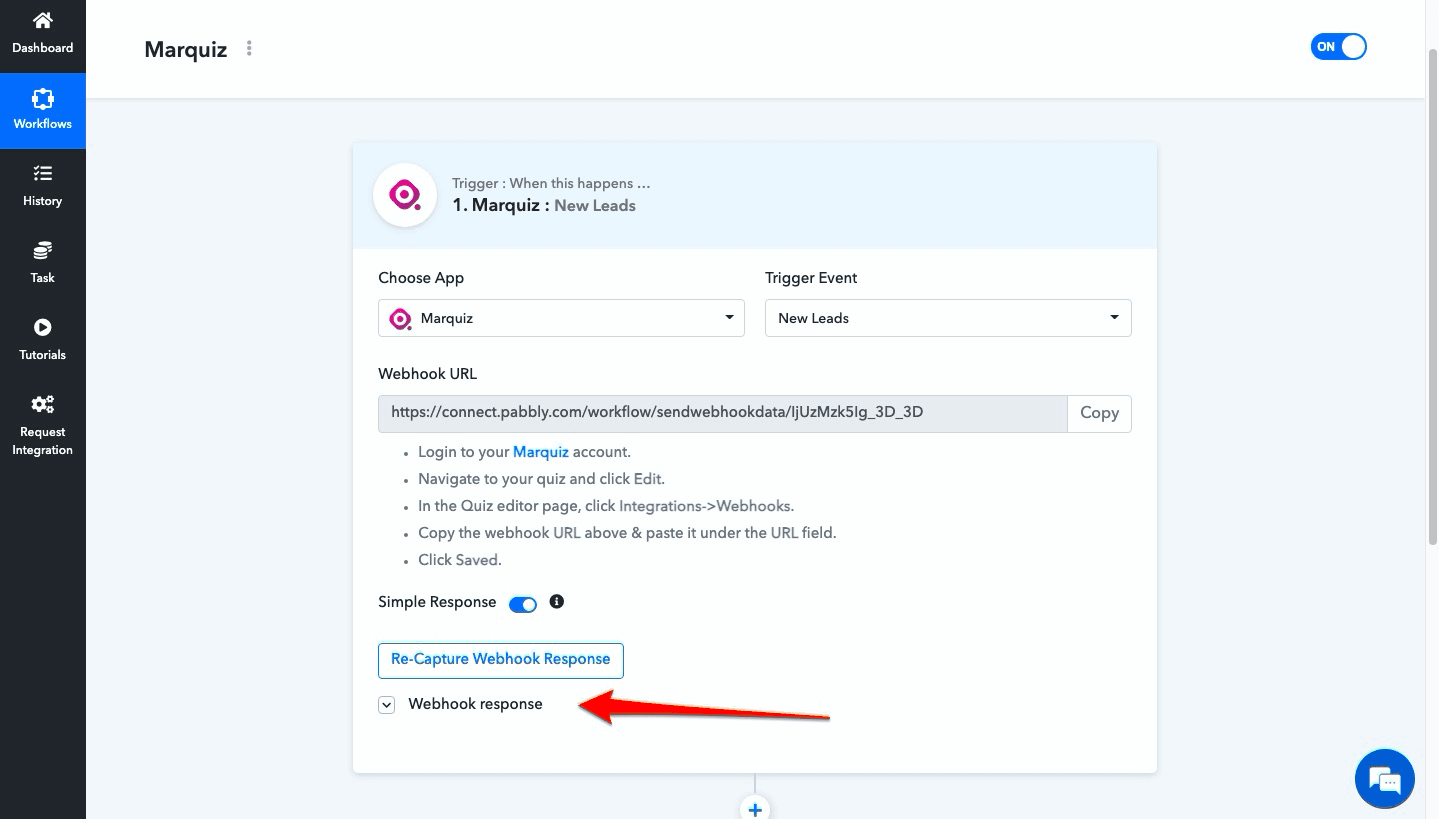The image size is (1439, 819).
Task: Click the Marquiz logo in trigger header
Action: coord(405,195)
